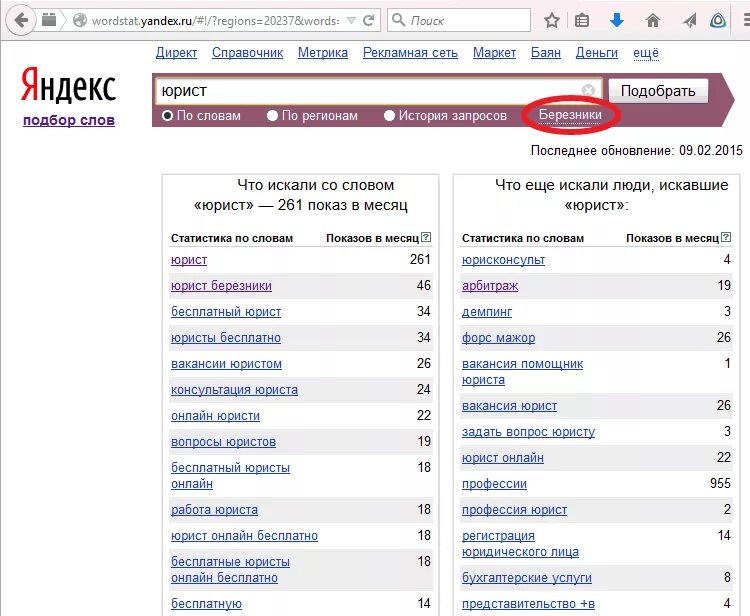750x616 pixels.
Task: Open the URL history dropdown arrow
Action: click(x=351, y=21)
